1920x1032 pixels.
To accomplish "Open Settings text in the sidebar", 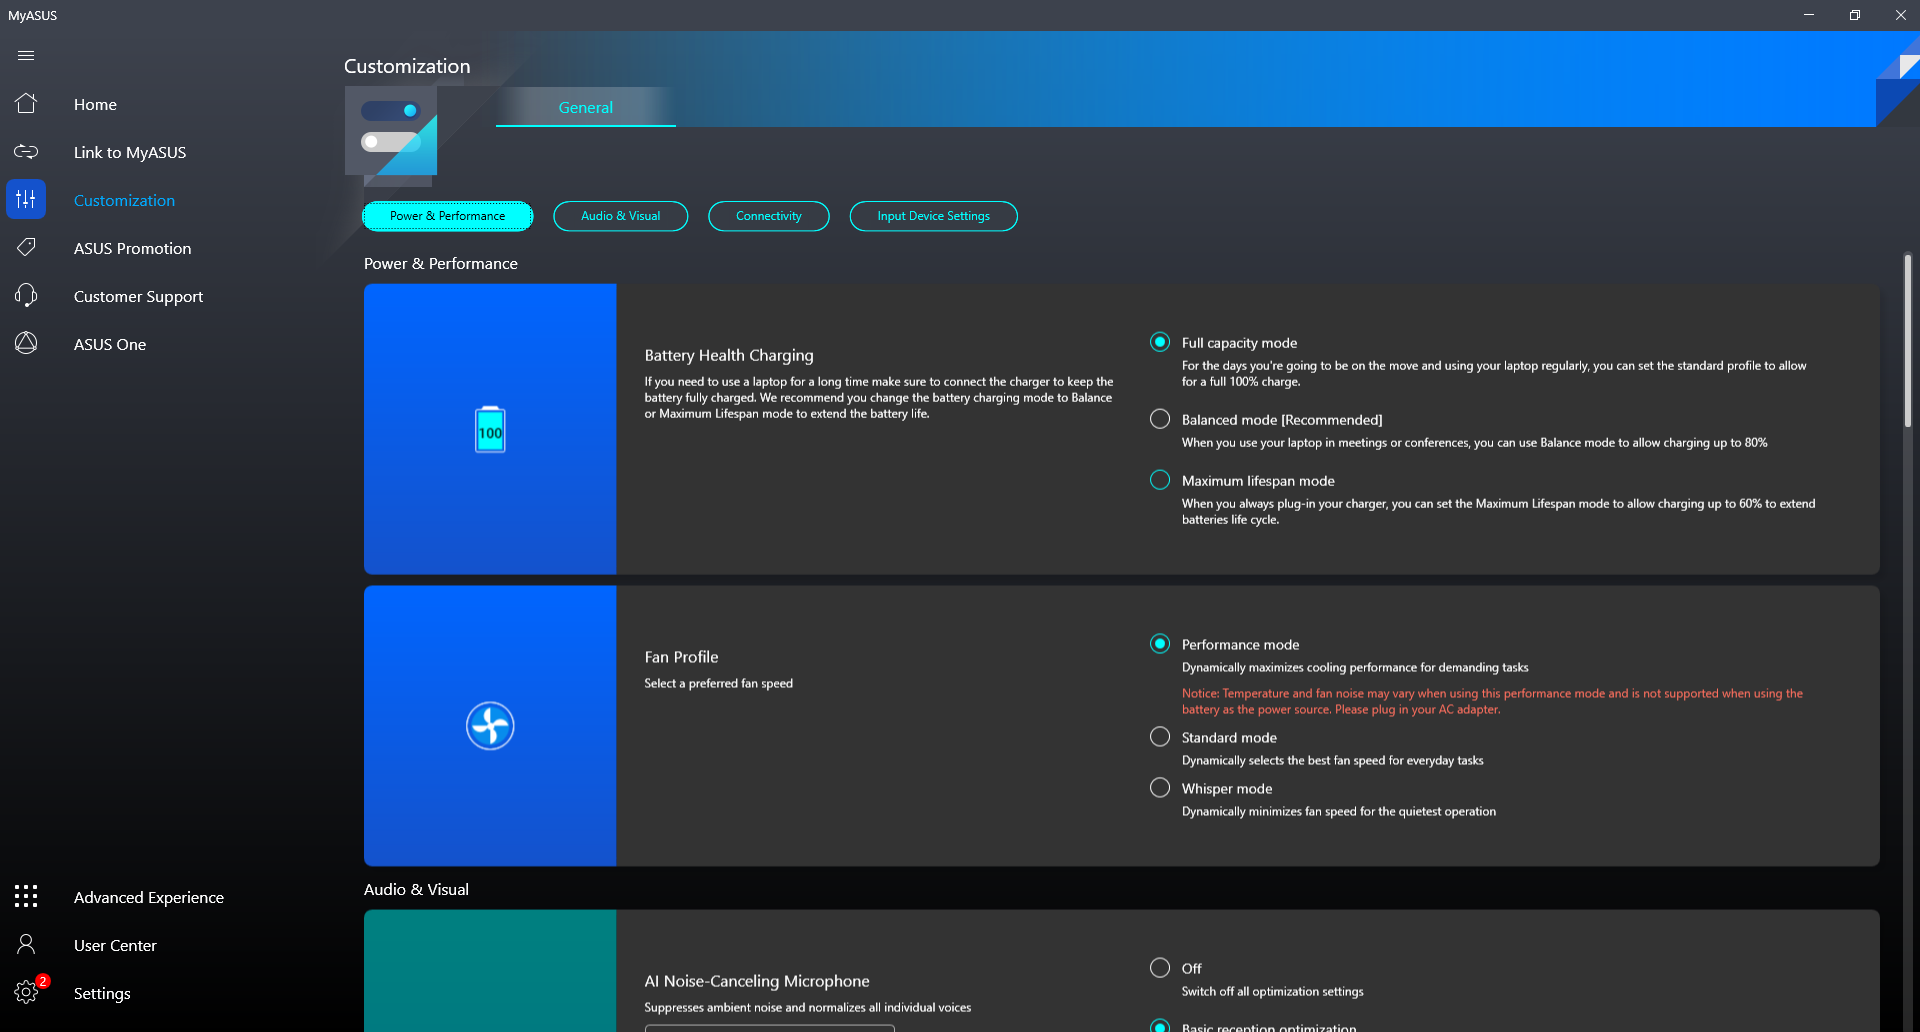I will (102, 993).
